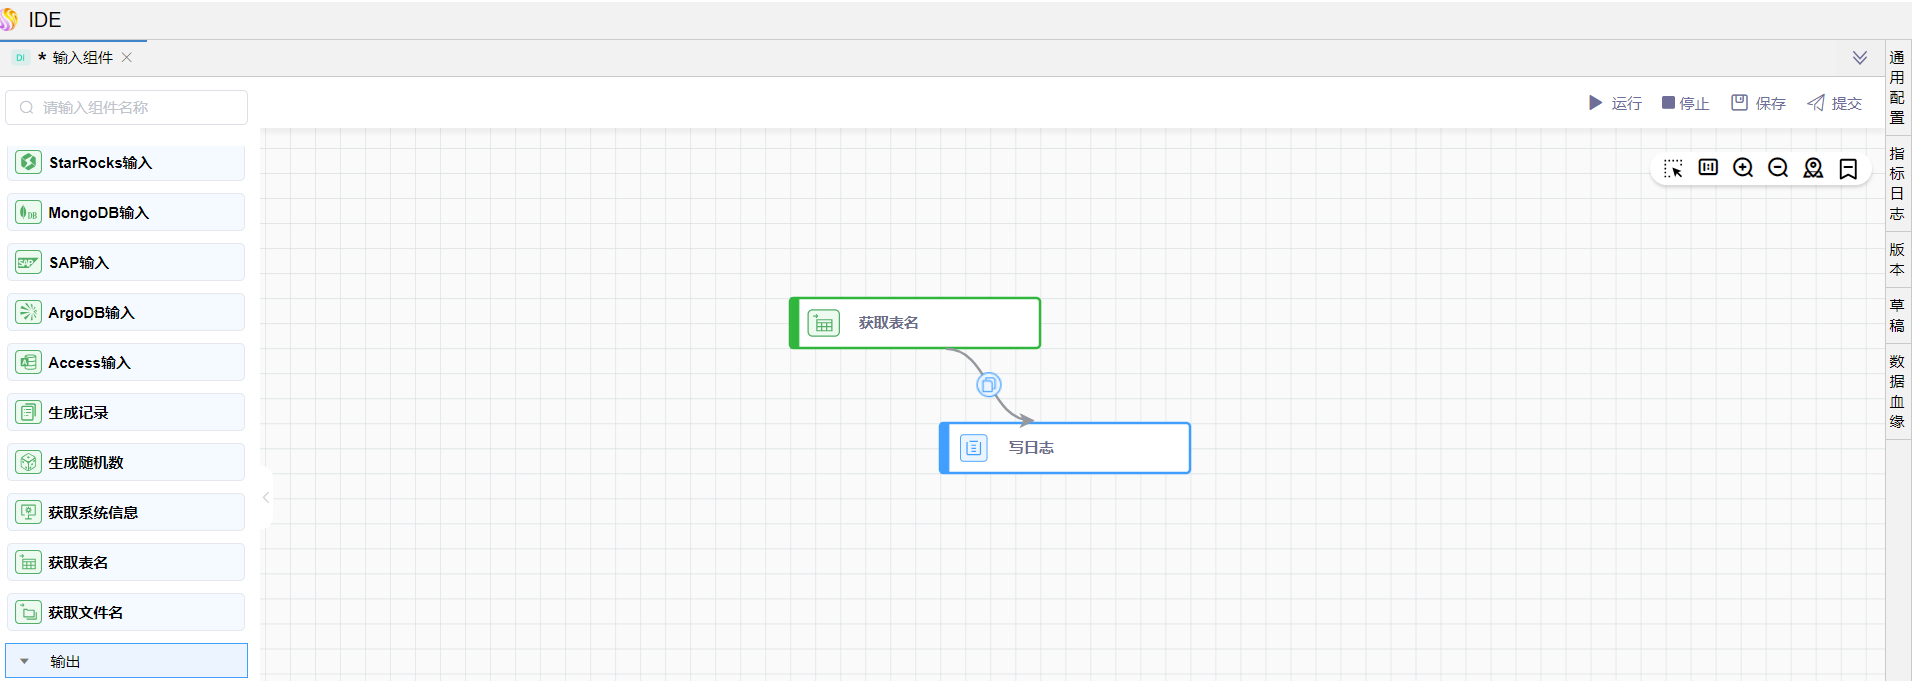1912x681 pixels.
Task: Close the 输入组件 tab
Action: point(127,58)
